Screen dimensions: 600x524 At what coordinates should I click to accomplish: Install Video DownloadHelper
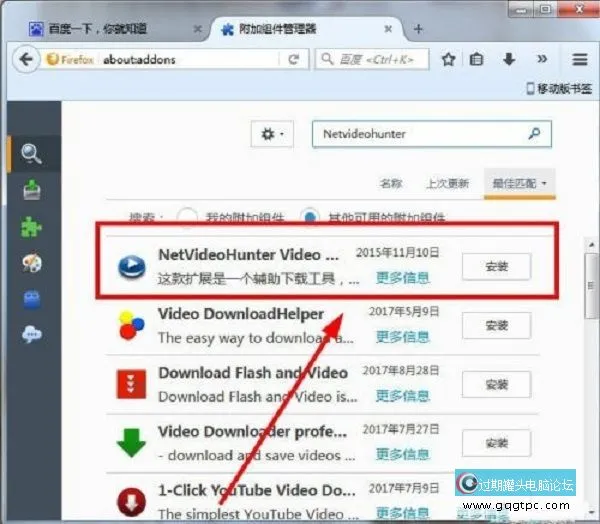coord(496,326)
